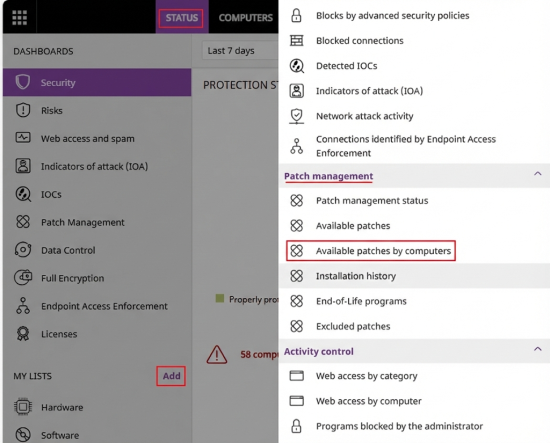
Task: Click the Data Control icon in sidebar
Action: click(x=23, y=250)
